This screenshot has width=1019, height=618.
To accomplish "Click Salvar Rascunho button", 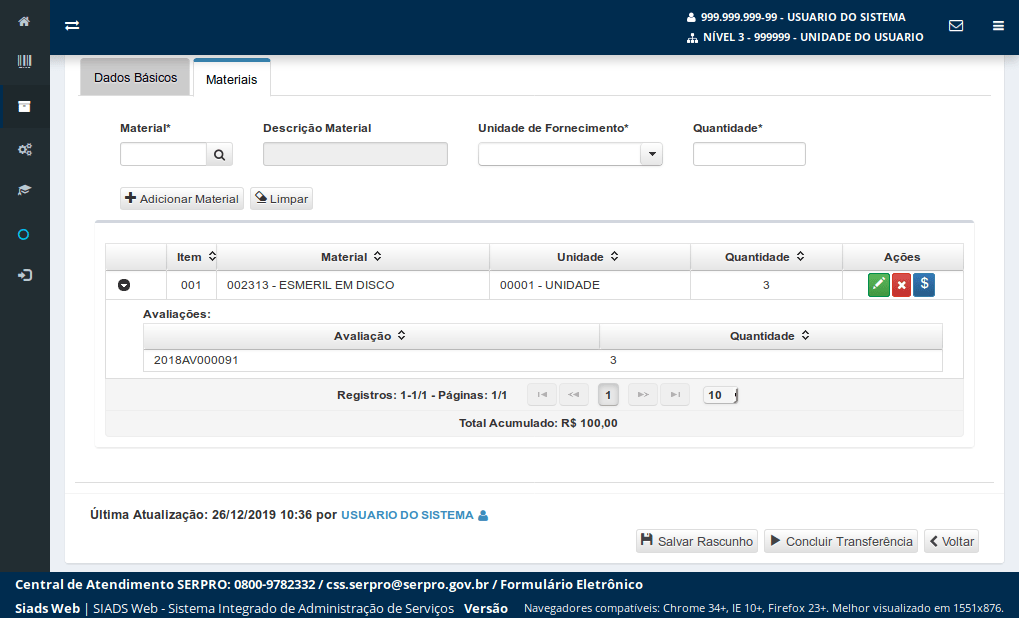I will (x=697, y=541).
